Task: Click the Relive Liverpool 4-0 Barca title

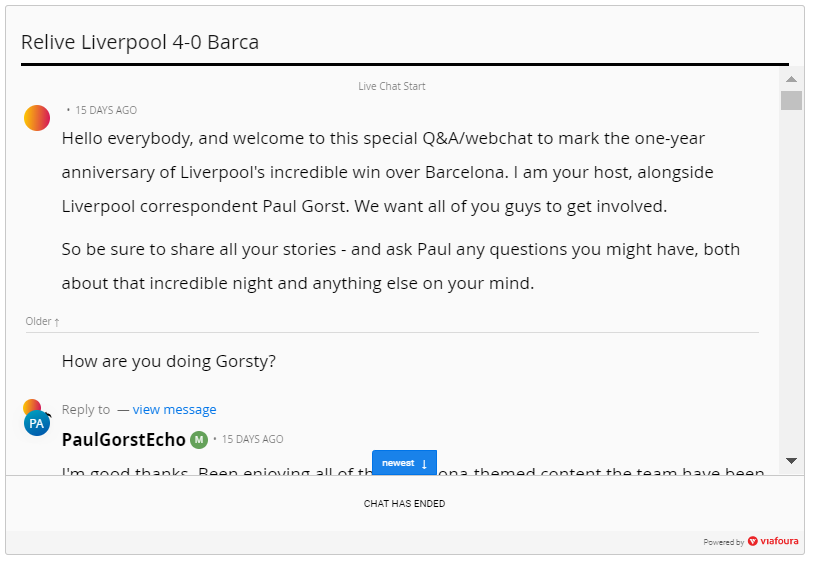Action: point(140,42)
